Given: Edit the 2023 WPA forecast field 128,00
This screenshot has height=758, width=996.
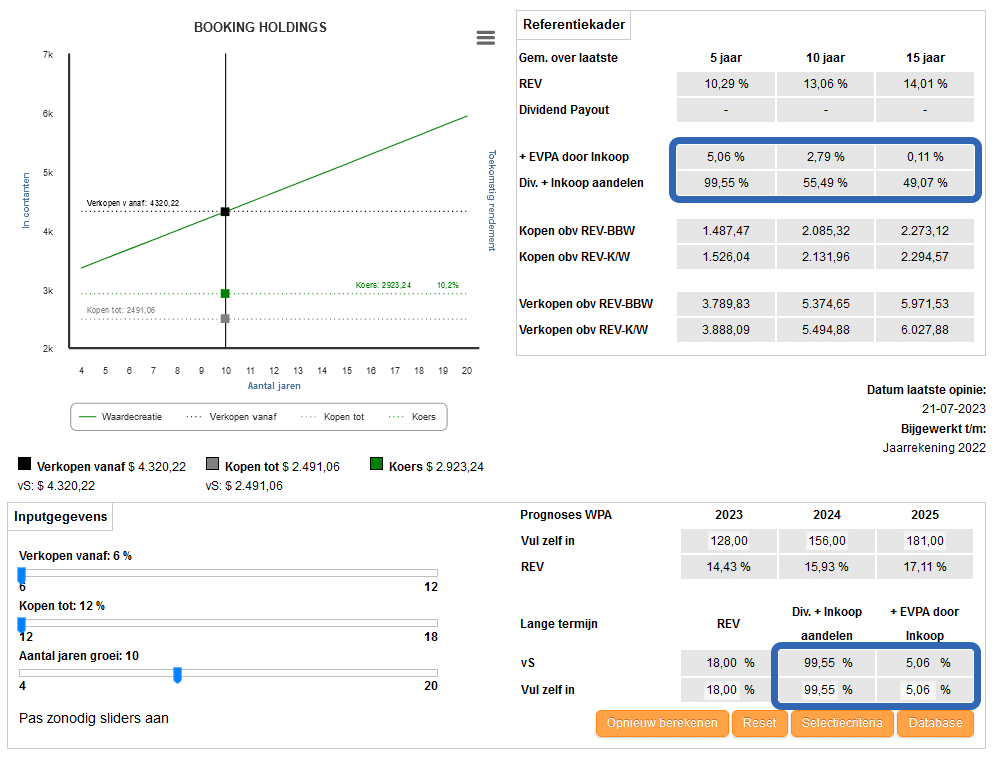Looking at the screenshot, I should coord(729,541).
